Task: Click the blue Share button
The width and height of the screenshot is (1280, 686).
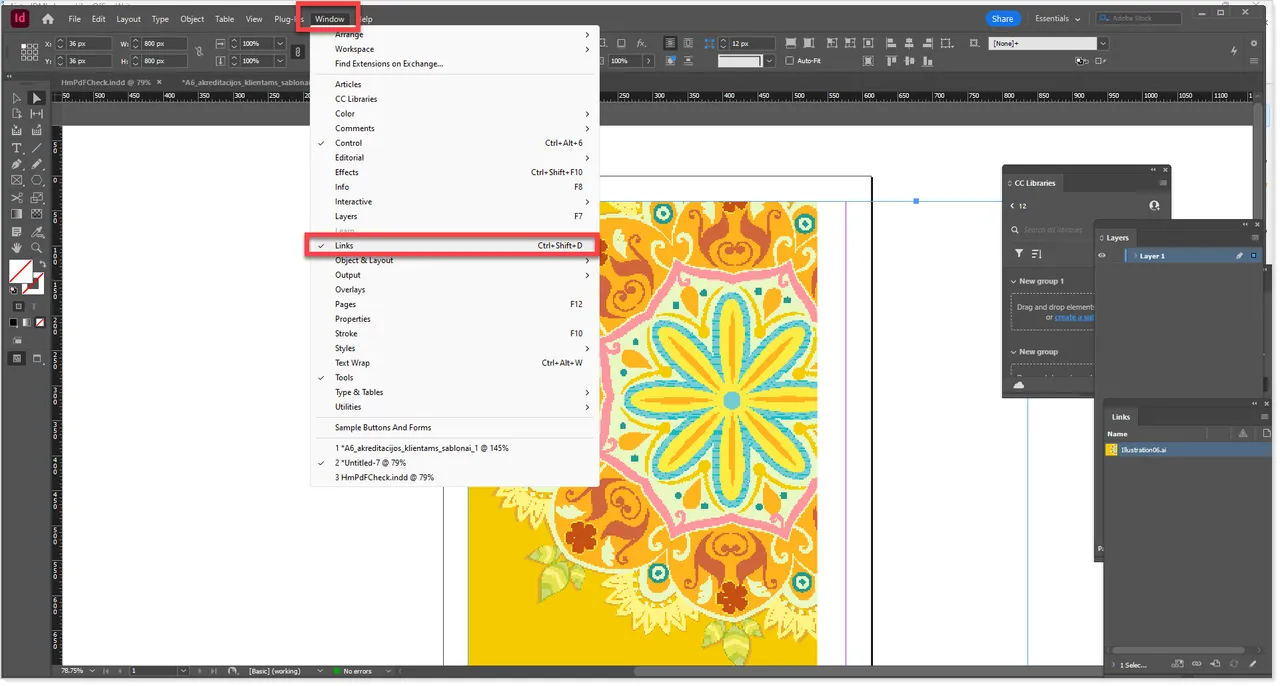Action: click(1002, 18)
